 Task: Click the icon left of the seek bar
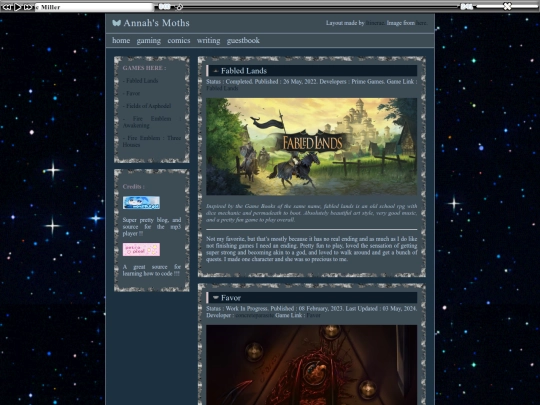pos(164,7)
